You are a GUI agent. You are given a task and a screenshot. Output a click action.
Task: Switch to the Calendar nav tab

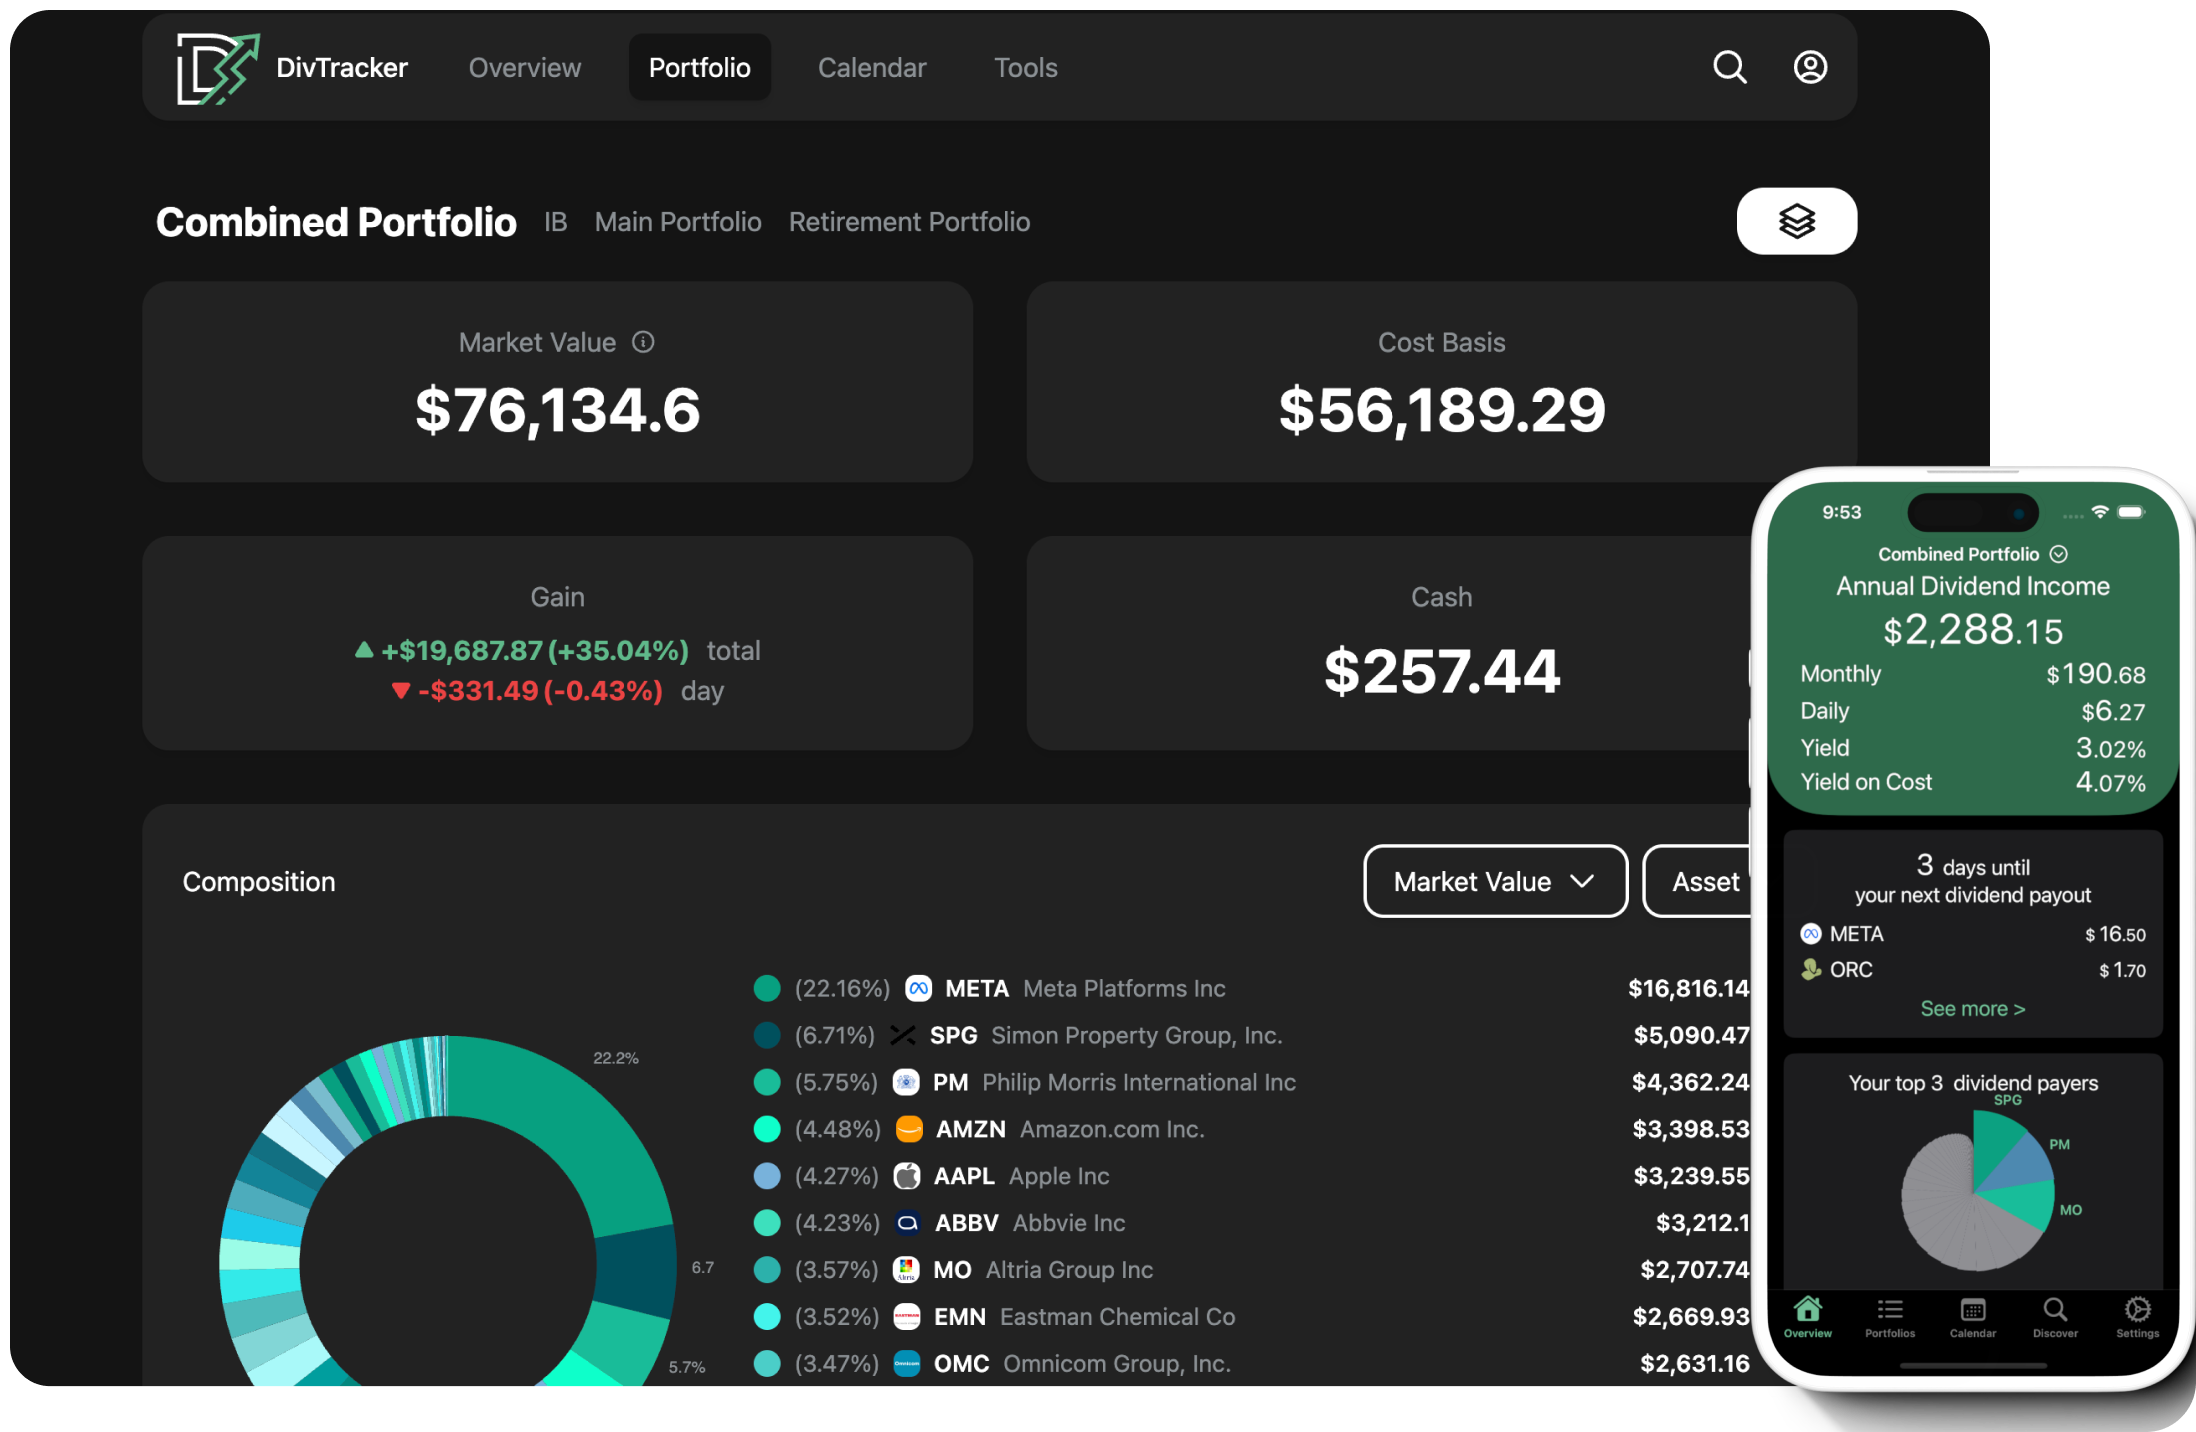tap(871, 68)
